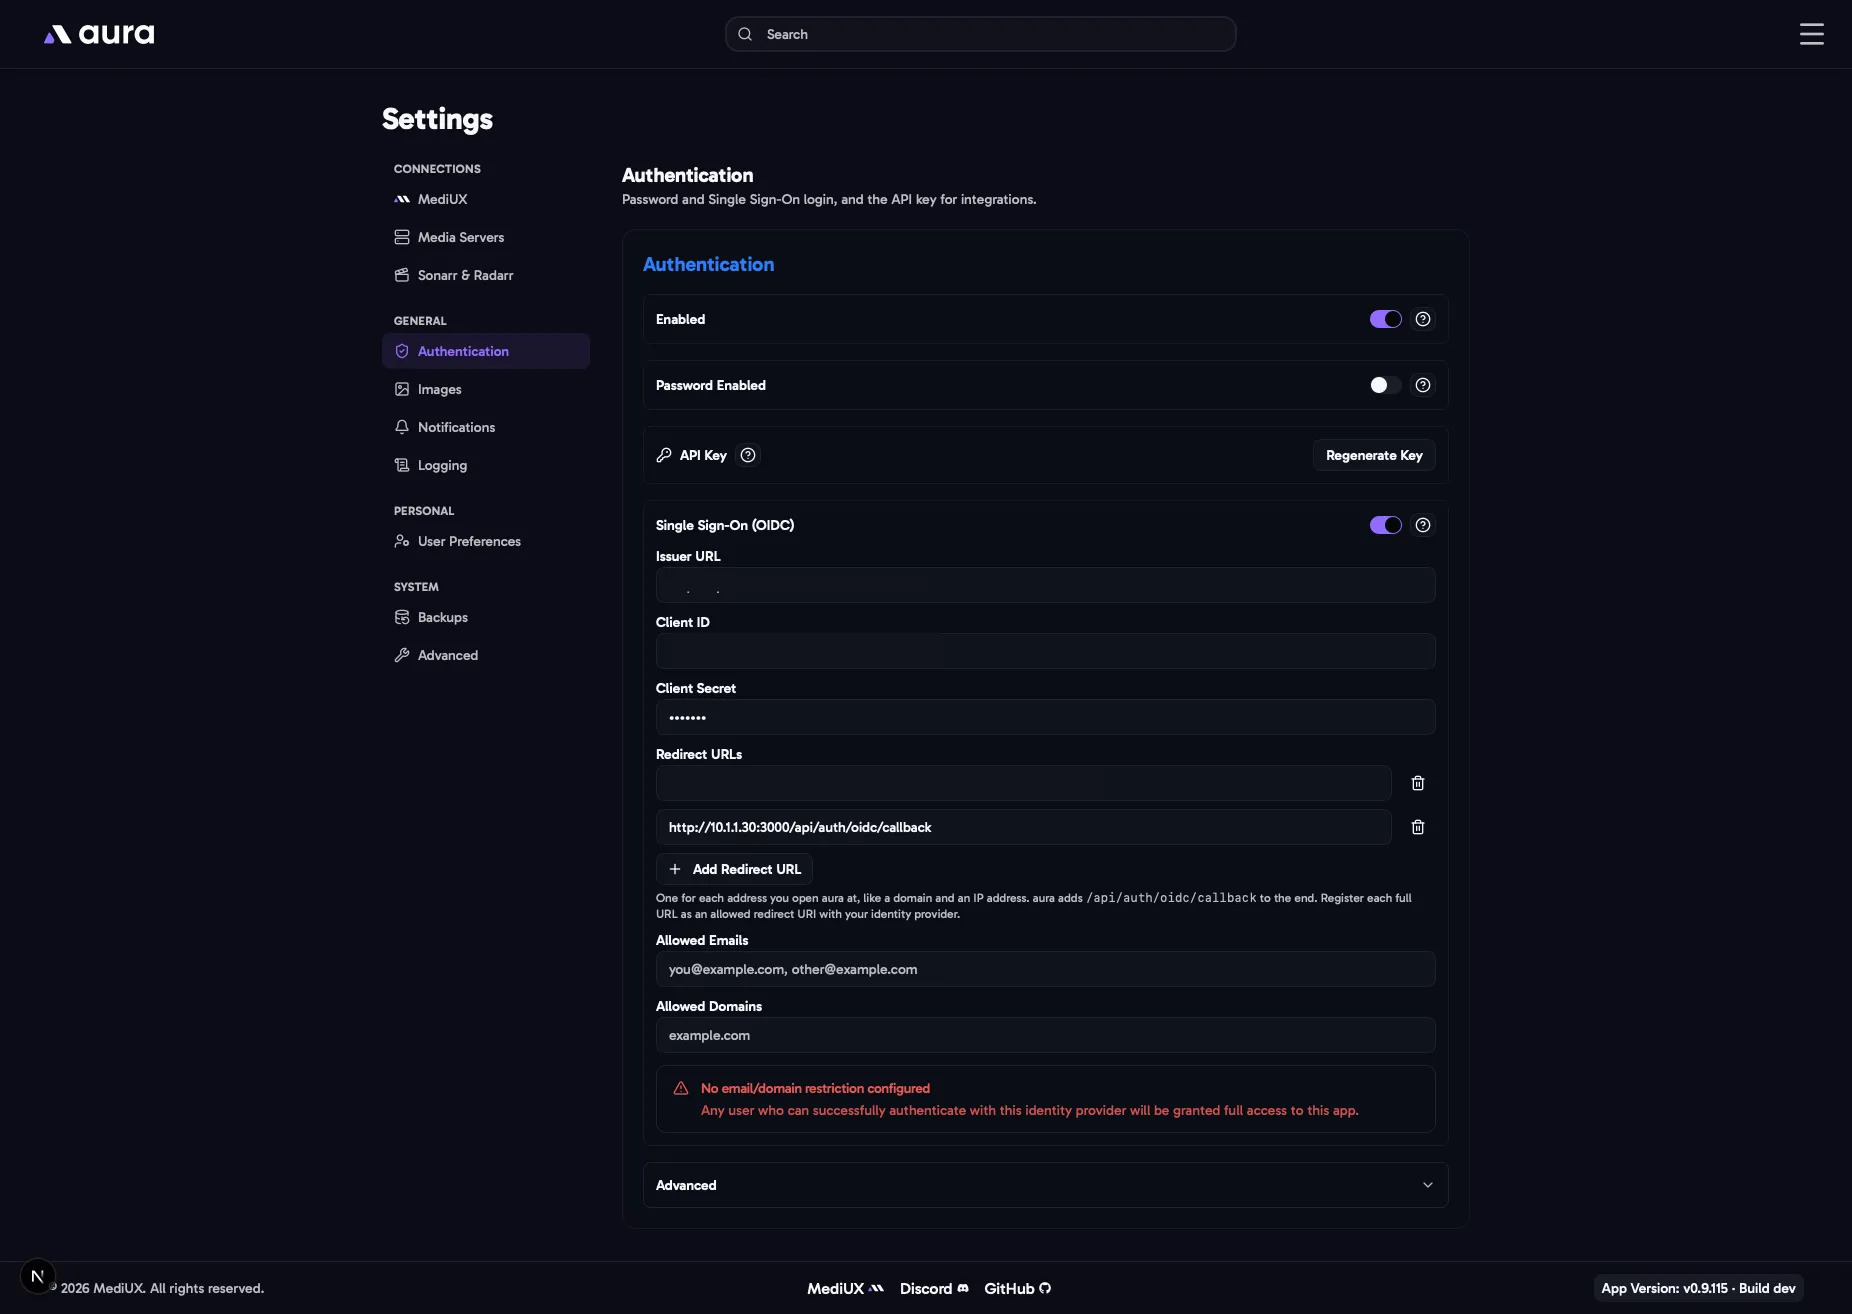Open MediUX connection settings

486,199
